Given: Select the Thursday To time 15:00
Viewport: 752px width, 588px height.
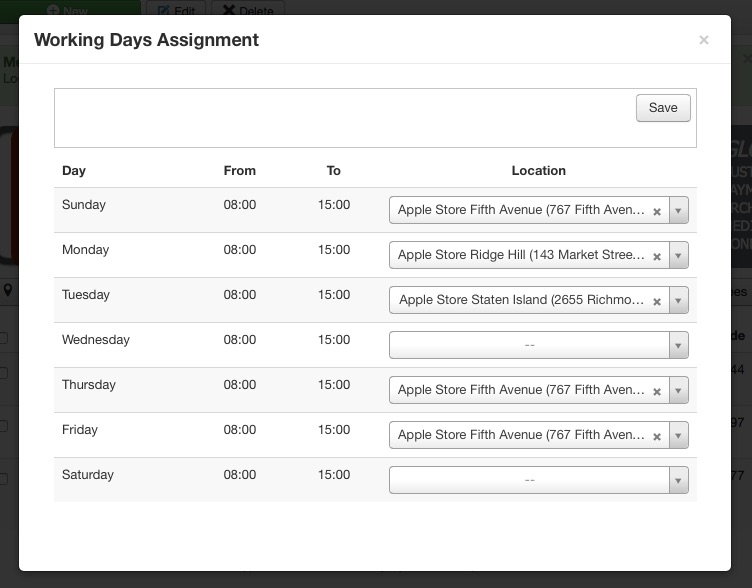Looking at the screenshot, I should click(x=334, y=385).
